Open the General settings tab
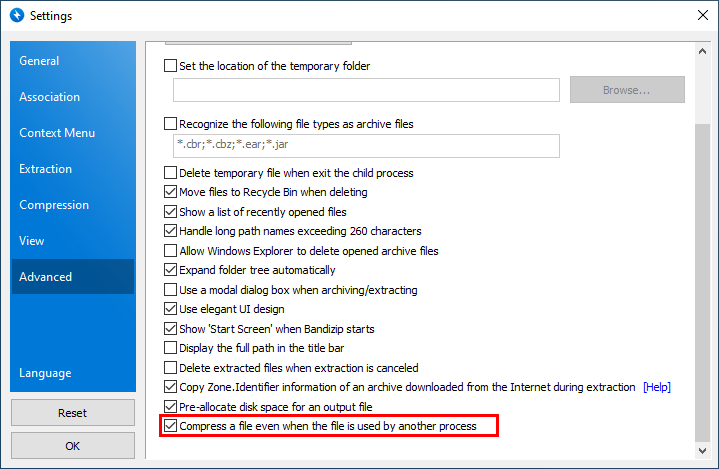The height and width of the screenshot is (469, 719). (39, 61)
